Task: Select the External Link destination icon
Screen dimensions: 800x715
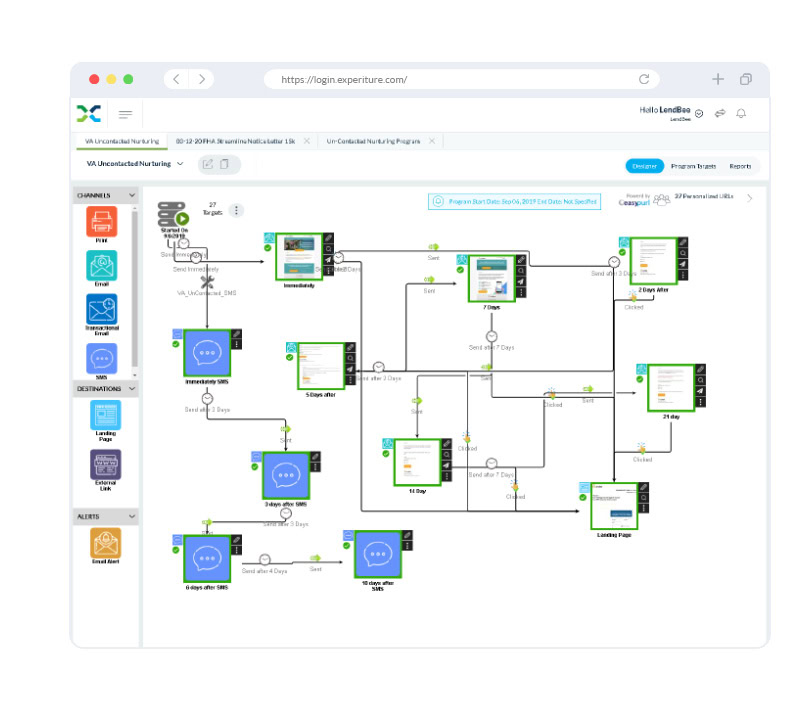Action: pos(106,464)
